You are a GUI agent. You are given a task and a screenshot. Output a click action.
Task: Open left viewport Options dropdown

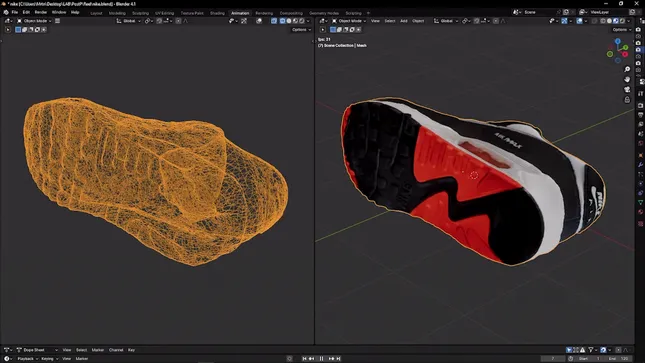[302, 30]
